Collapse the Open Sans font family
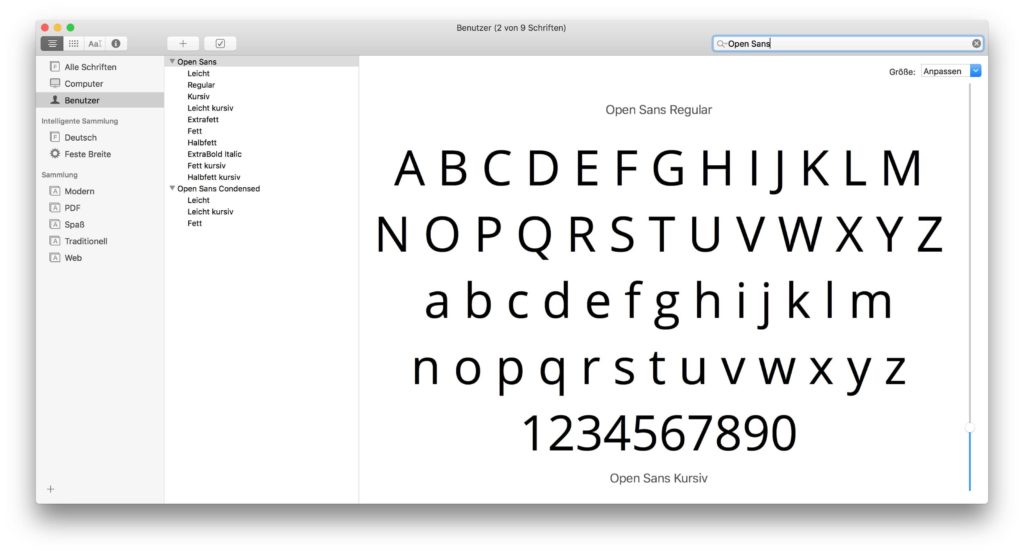Viewport: 1024px width, 555px height. [172, 62]
